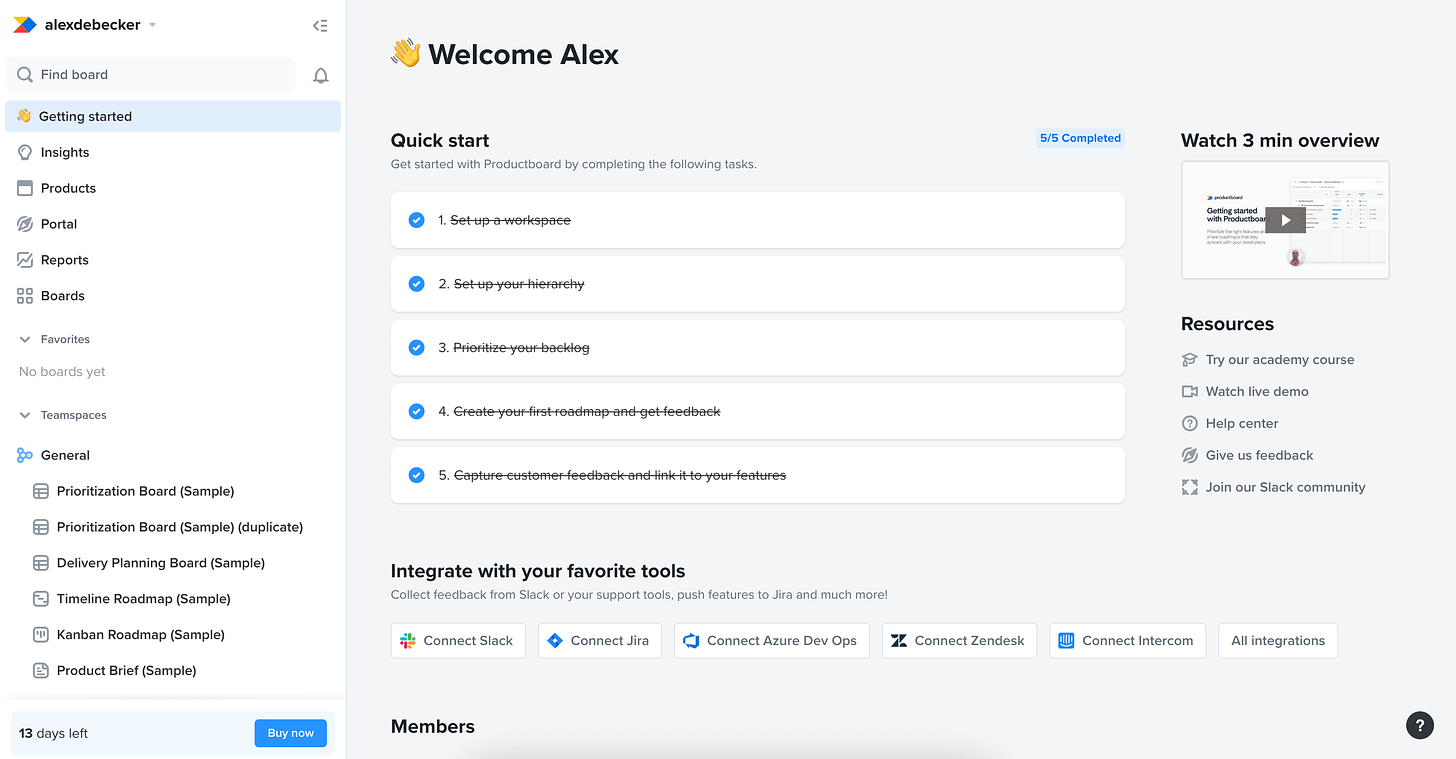Click the academy course graduation cap icon

(1189, 360)
